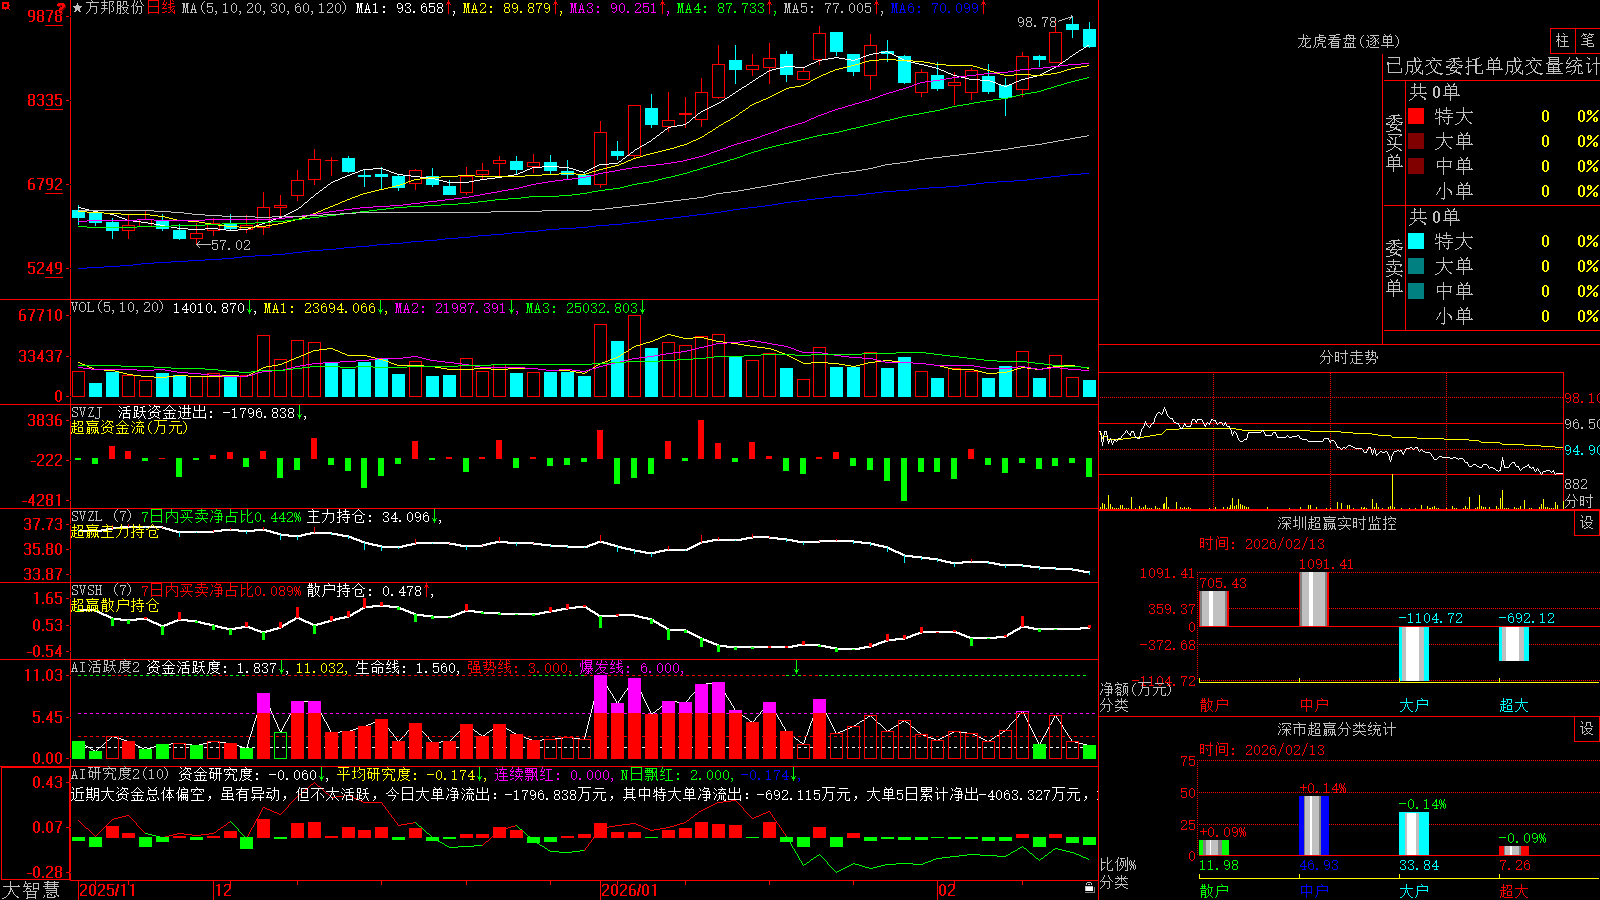Click the 超赢散户持仓 label

tap(115, 605)
